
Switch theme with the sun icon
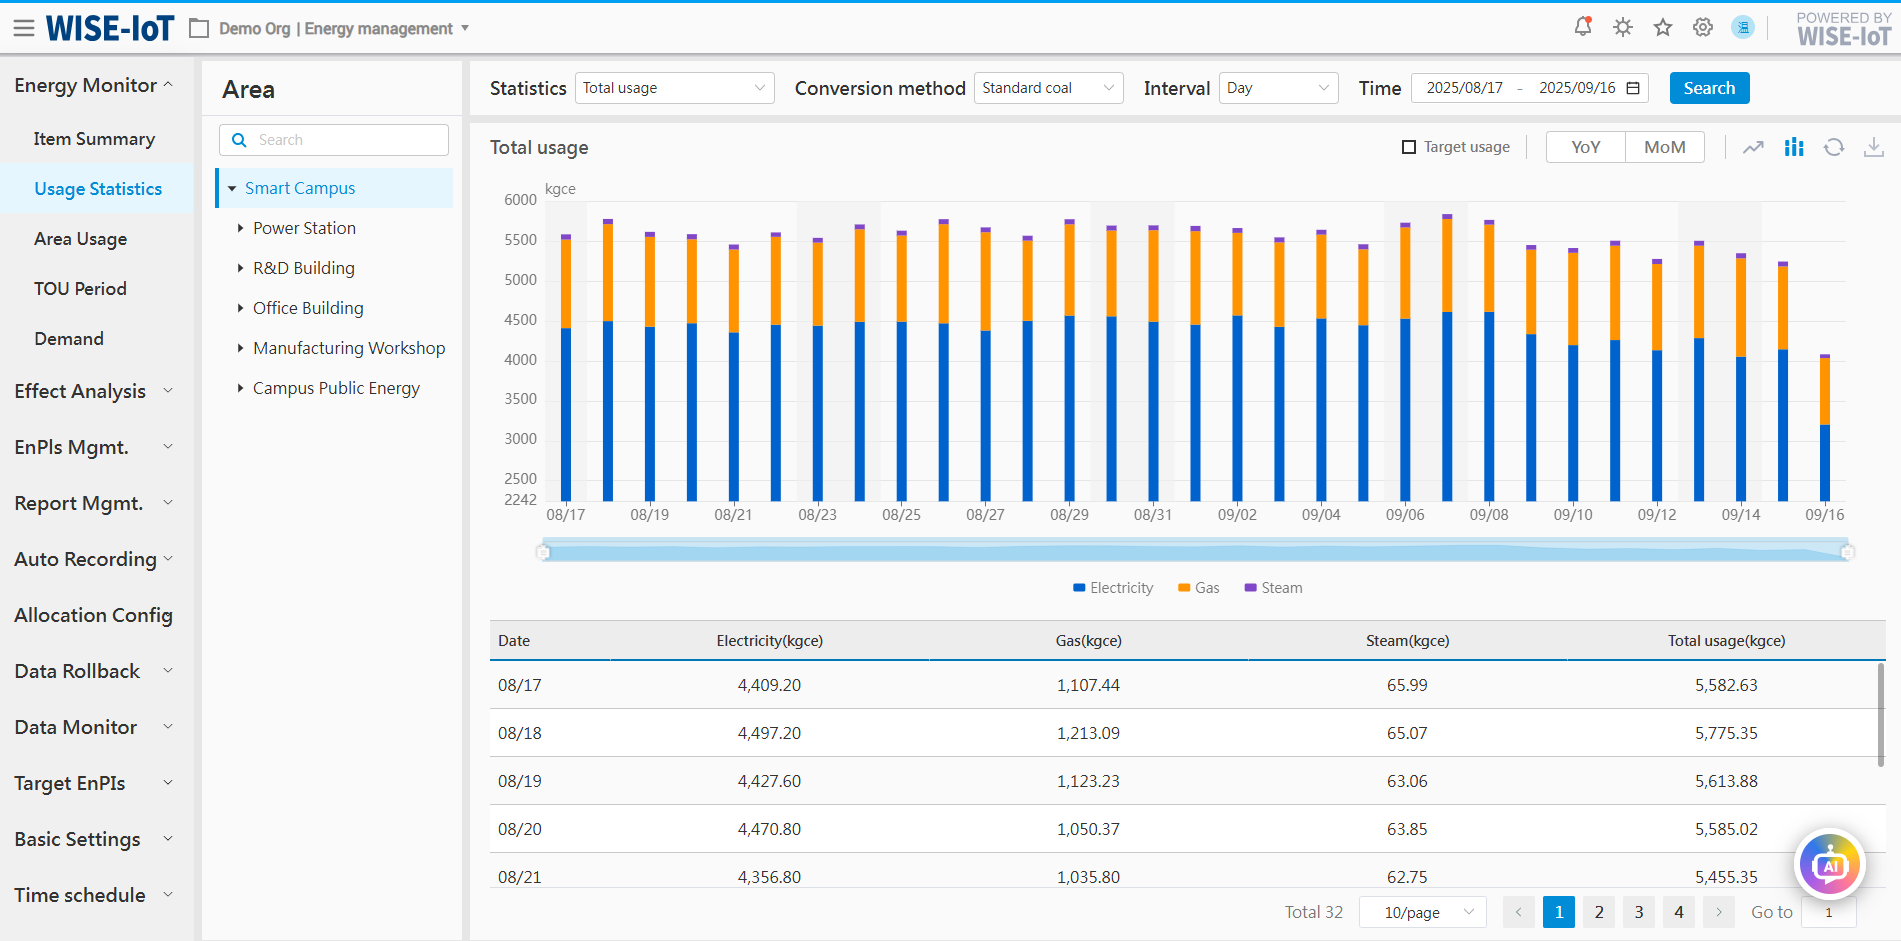click(1622, 27)
